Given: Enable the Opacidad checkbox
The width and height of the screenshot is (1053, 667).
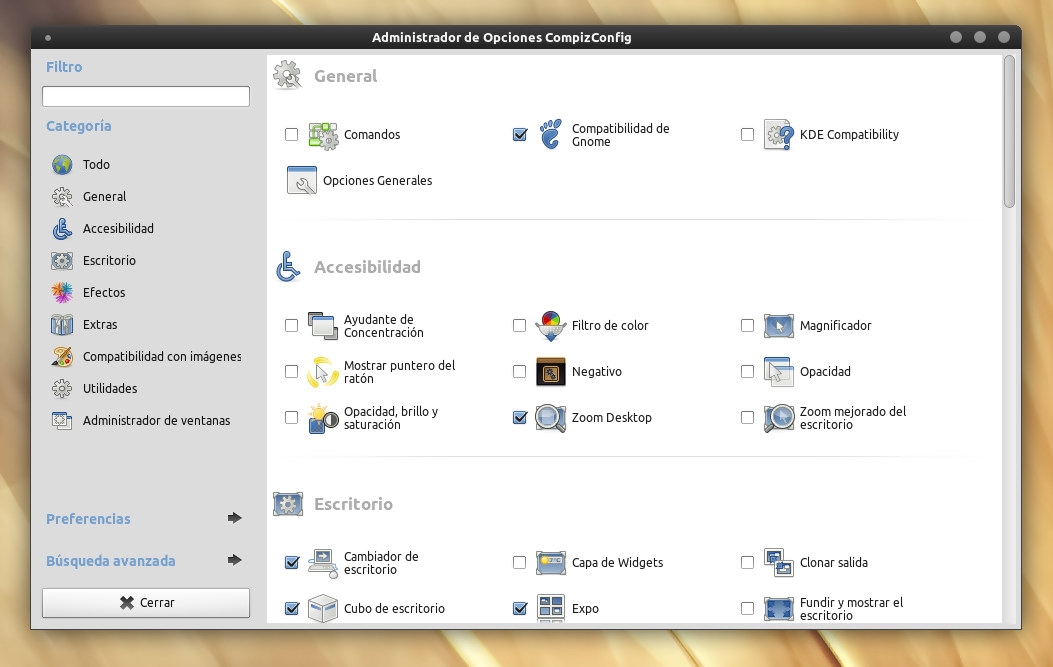Looking at the screenshot, I should pyautogui.click(x=747, y=371).
